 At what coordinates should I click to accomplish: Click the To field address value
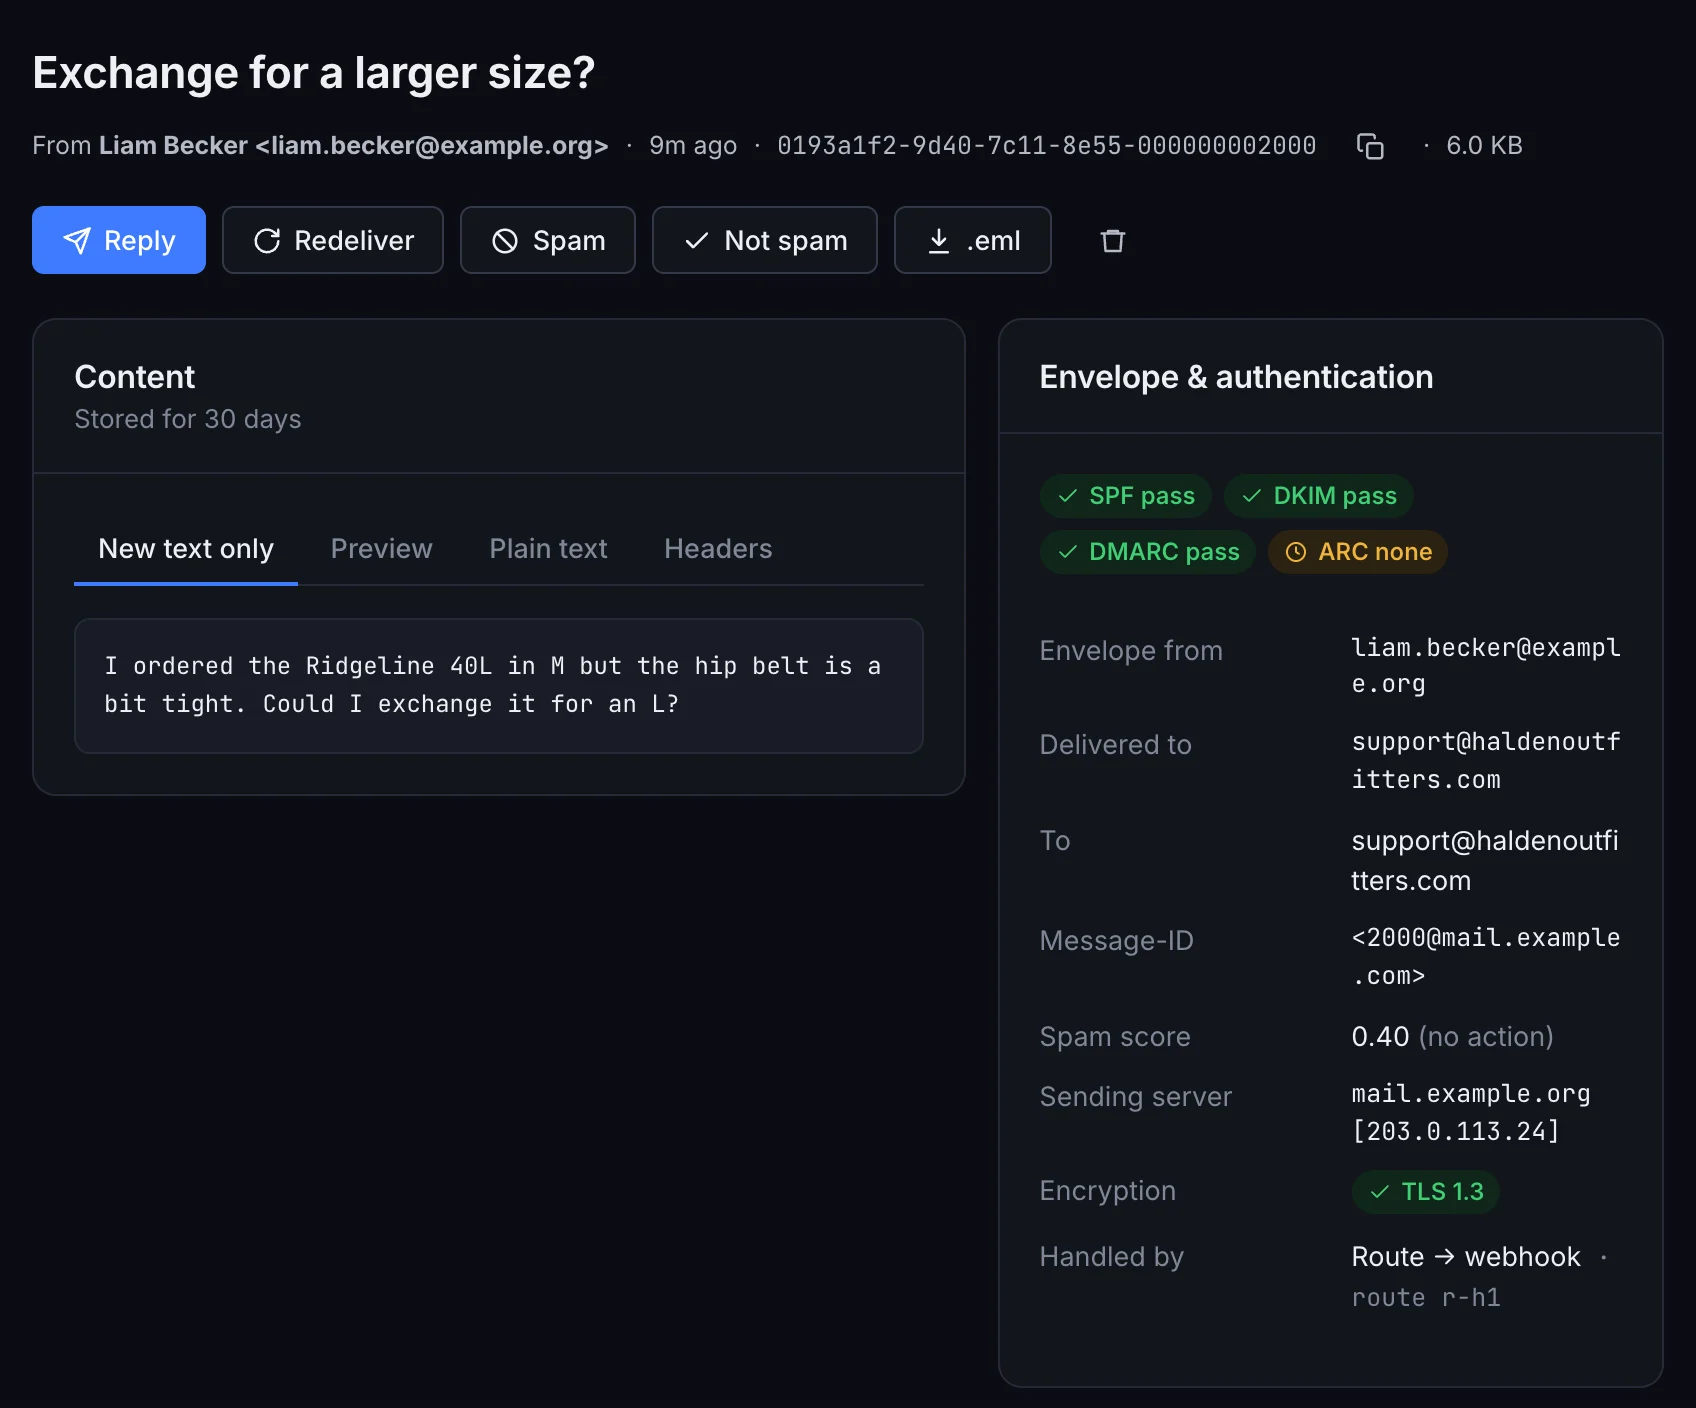point(1485,860)
